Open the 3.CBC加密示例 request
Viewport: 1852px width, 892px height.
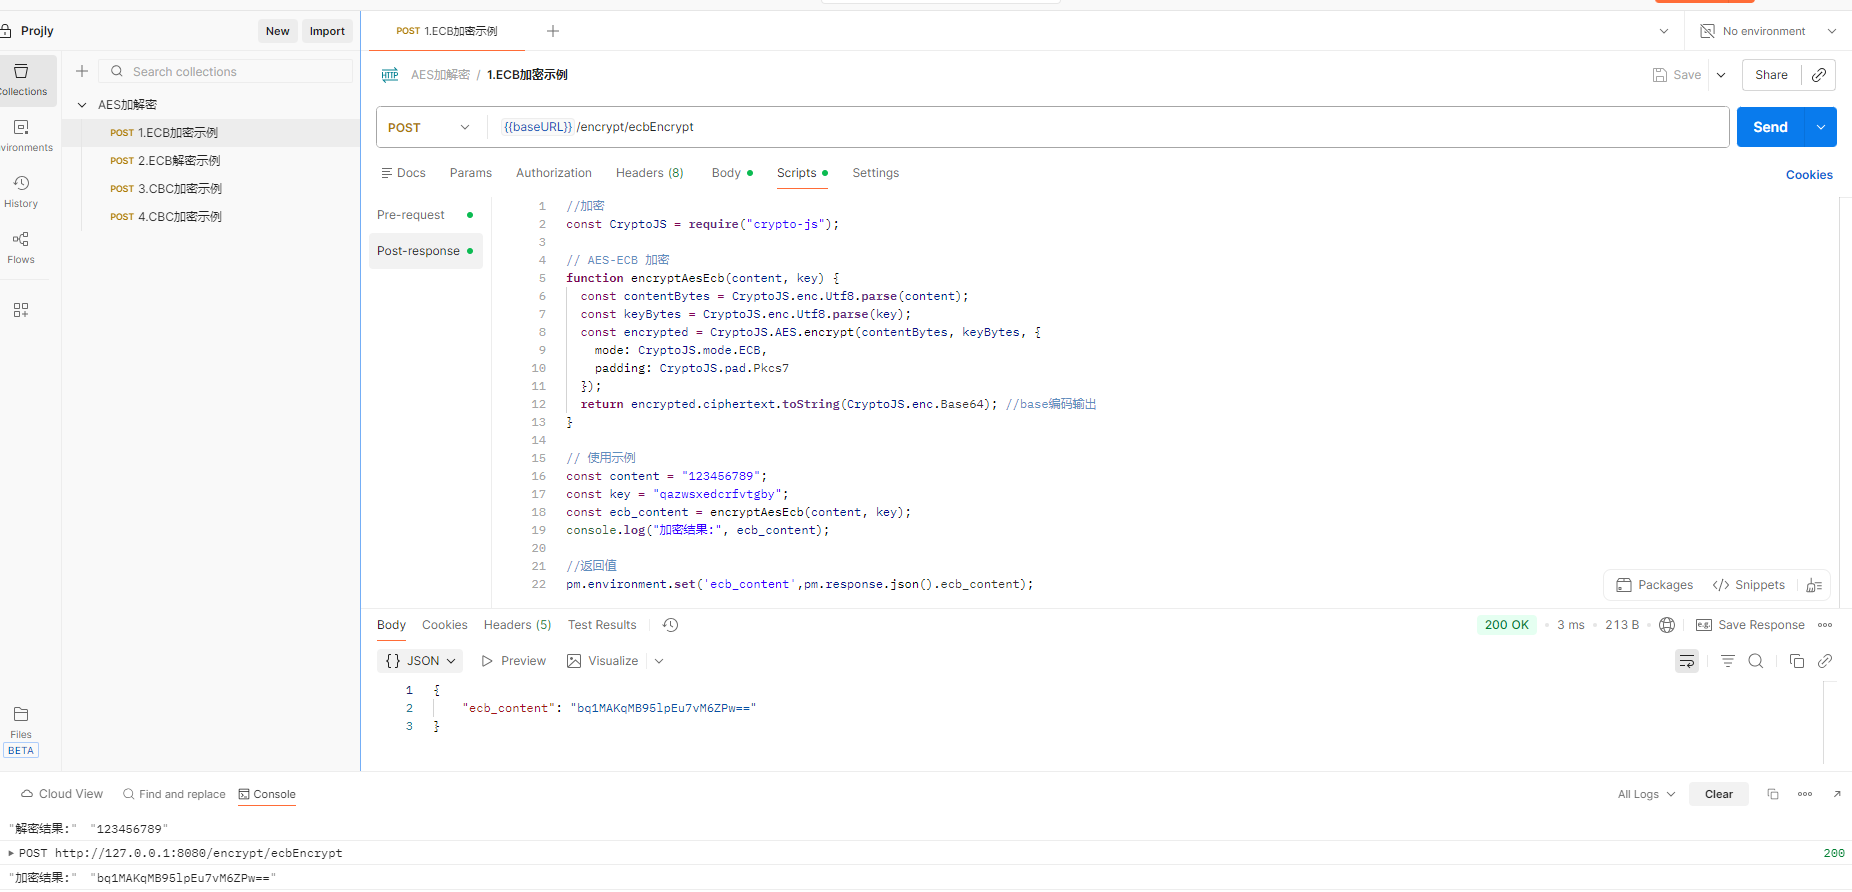coord(211,189)
